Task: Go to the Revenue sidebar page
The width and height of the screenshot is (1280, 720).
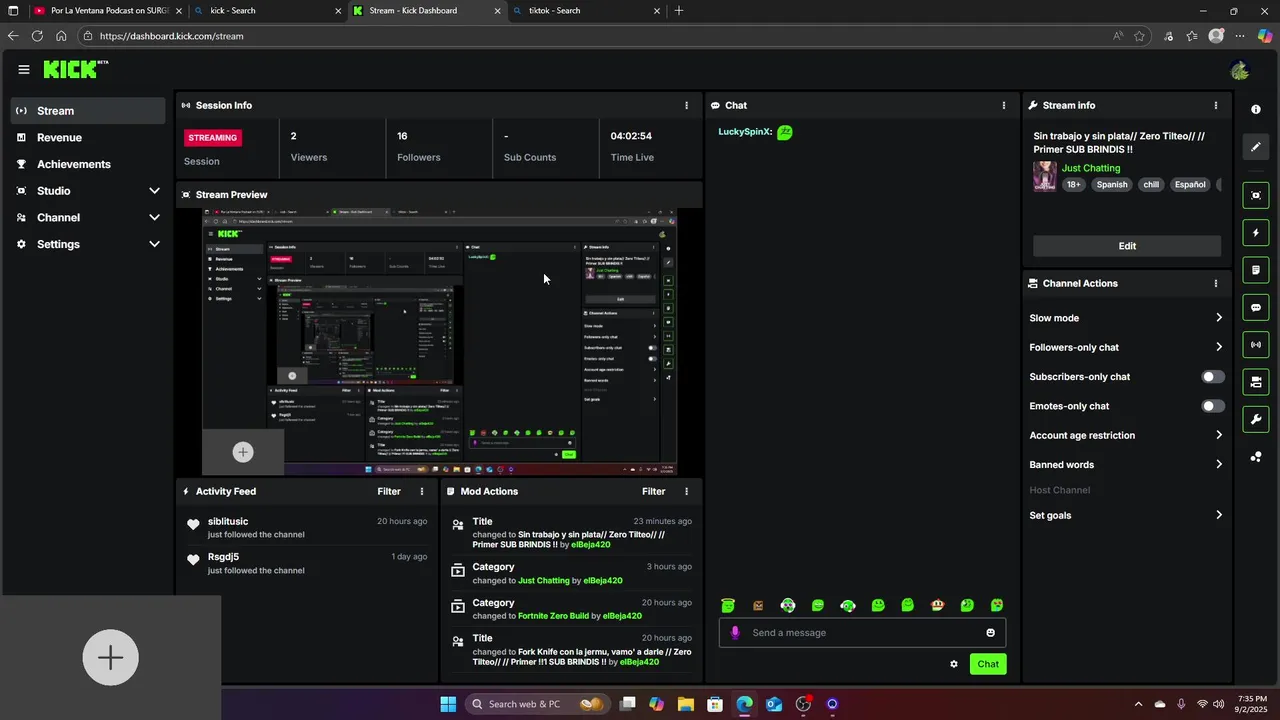Action: click(x=88, y=137)
